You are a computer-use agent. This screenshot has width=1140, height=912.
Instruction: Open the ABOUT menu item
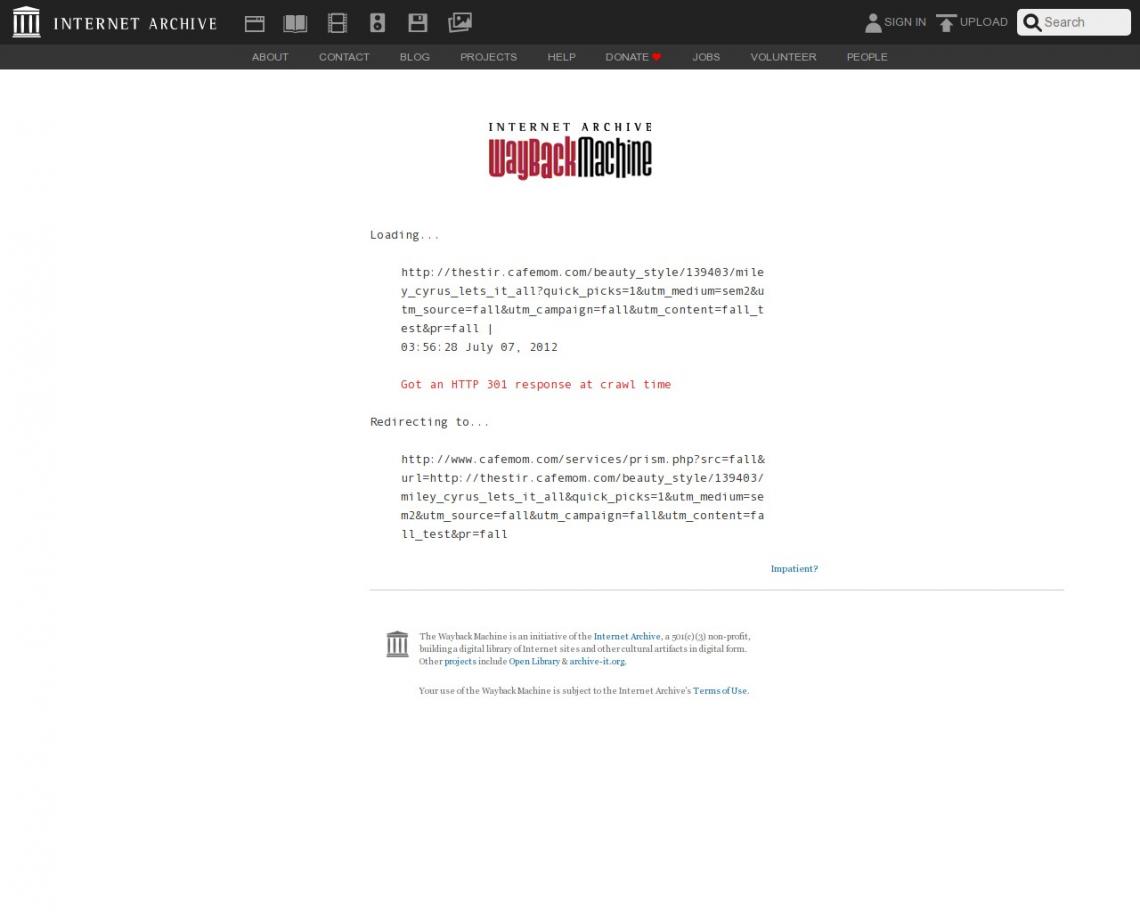pyautogui.click(x=270, y=57)
